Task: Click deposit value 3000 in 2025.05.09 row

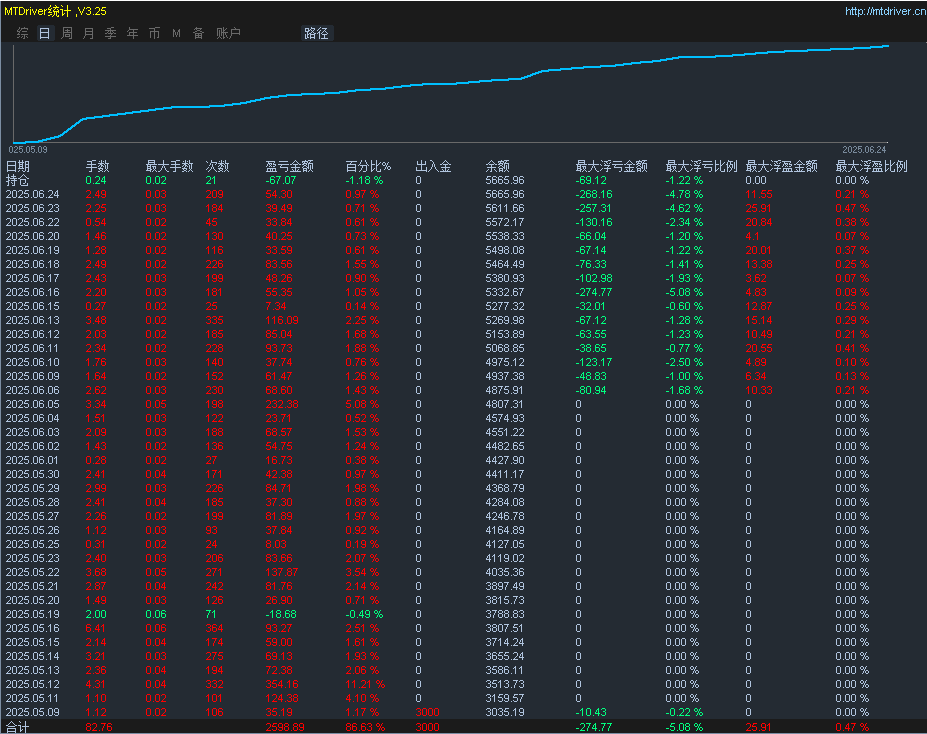Action: [427, 713]
